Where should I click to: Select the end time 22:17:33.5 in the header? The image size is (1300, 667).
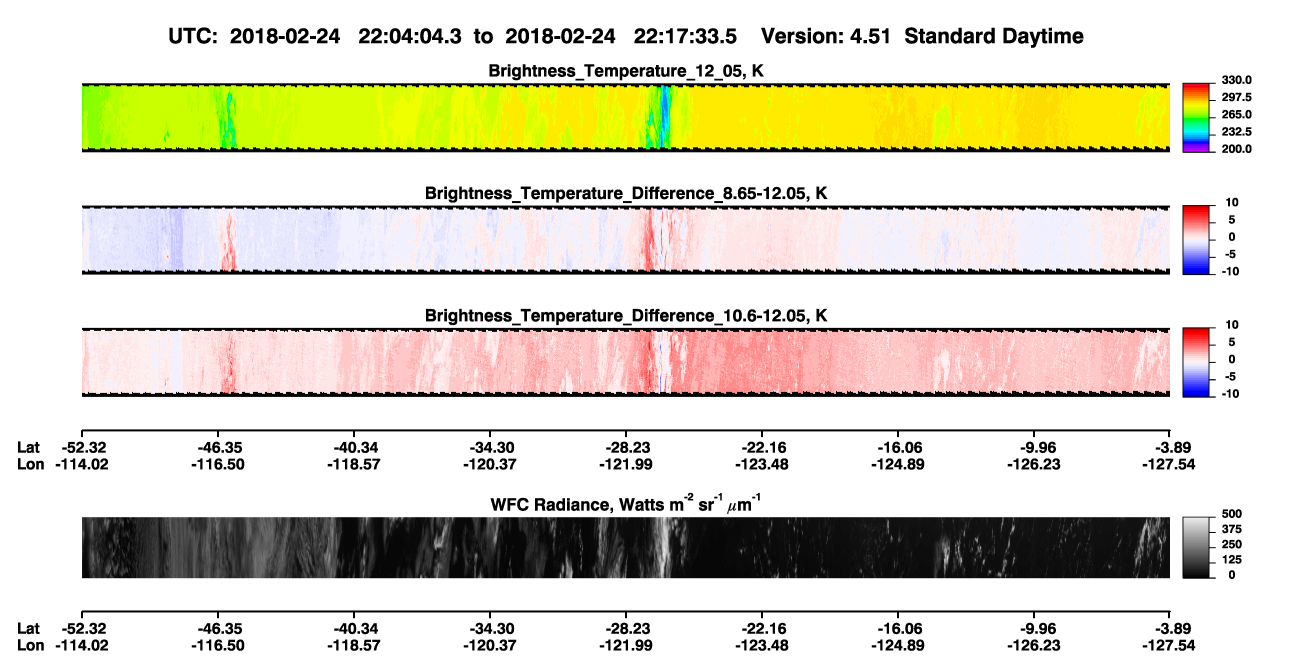coord(685,36)
